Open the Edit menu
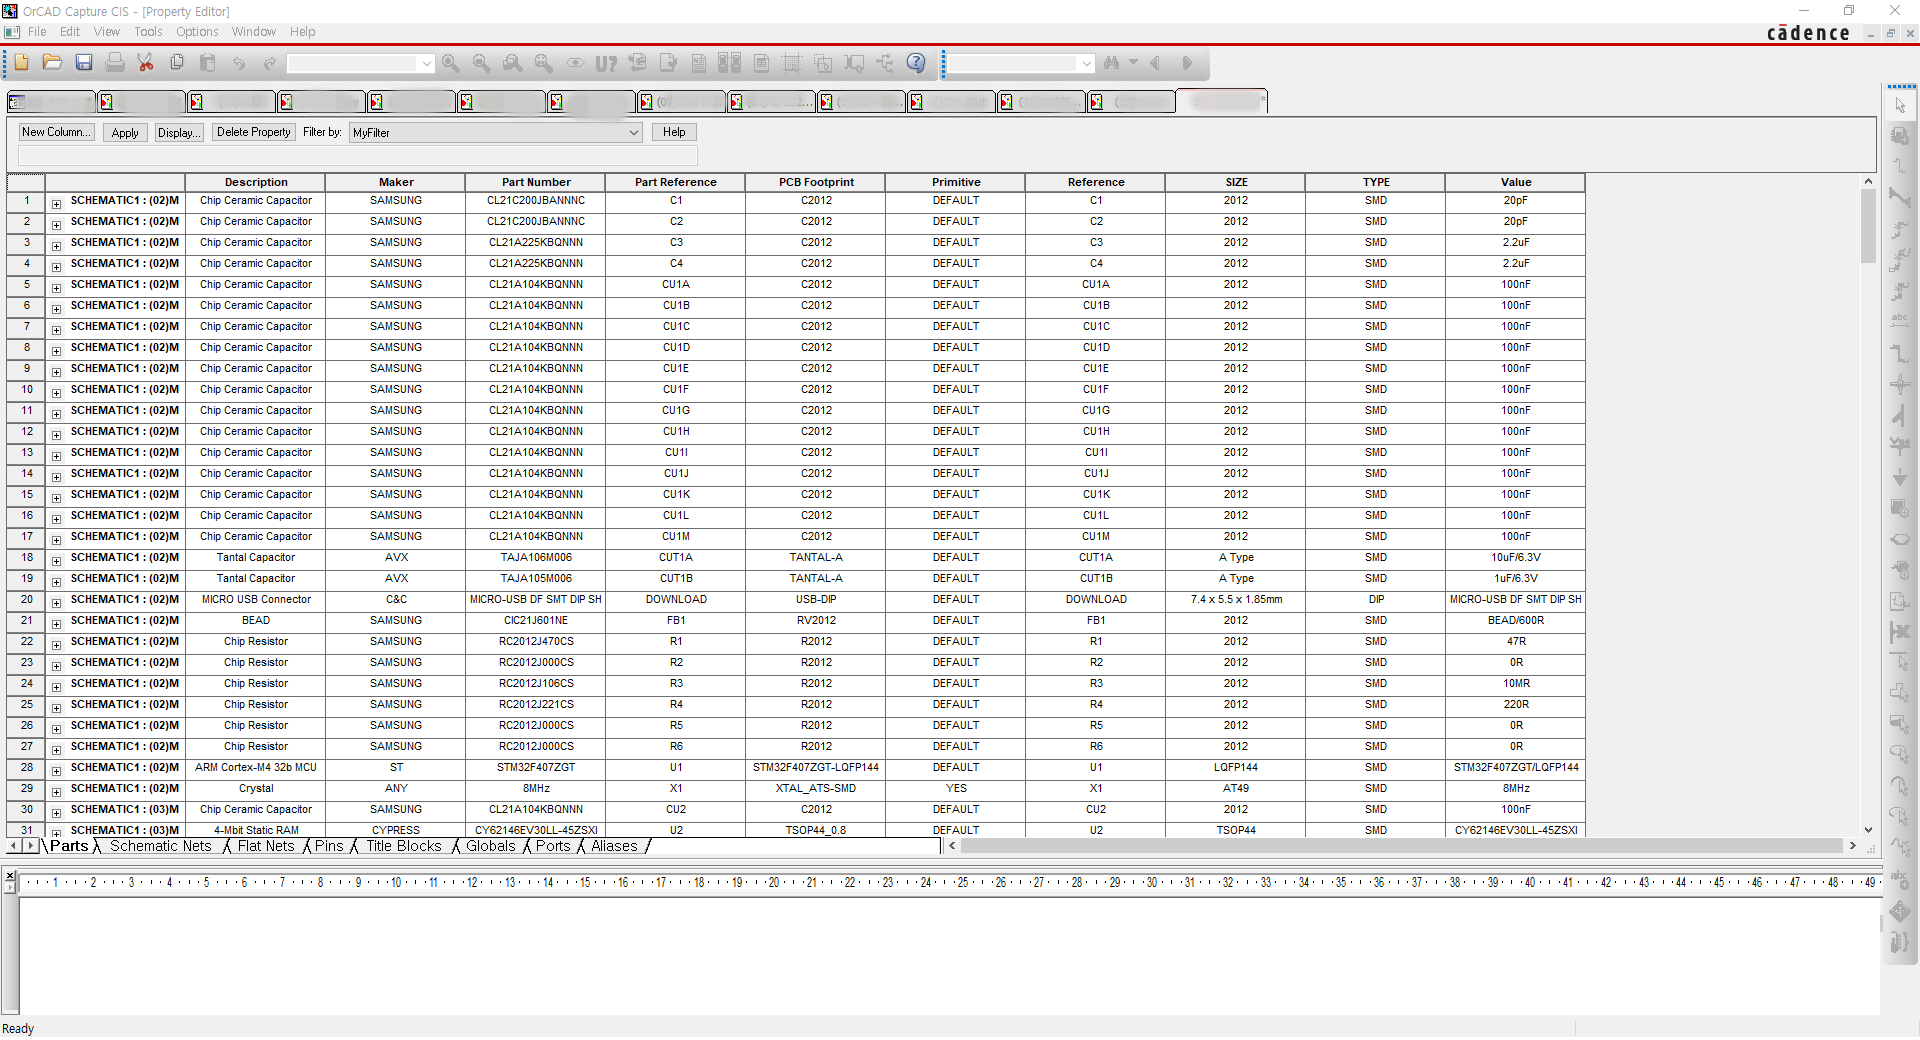The height and width of the screenshot is (1040, 1920). tap(70, 32)
